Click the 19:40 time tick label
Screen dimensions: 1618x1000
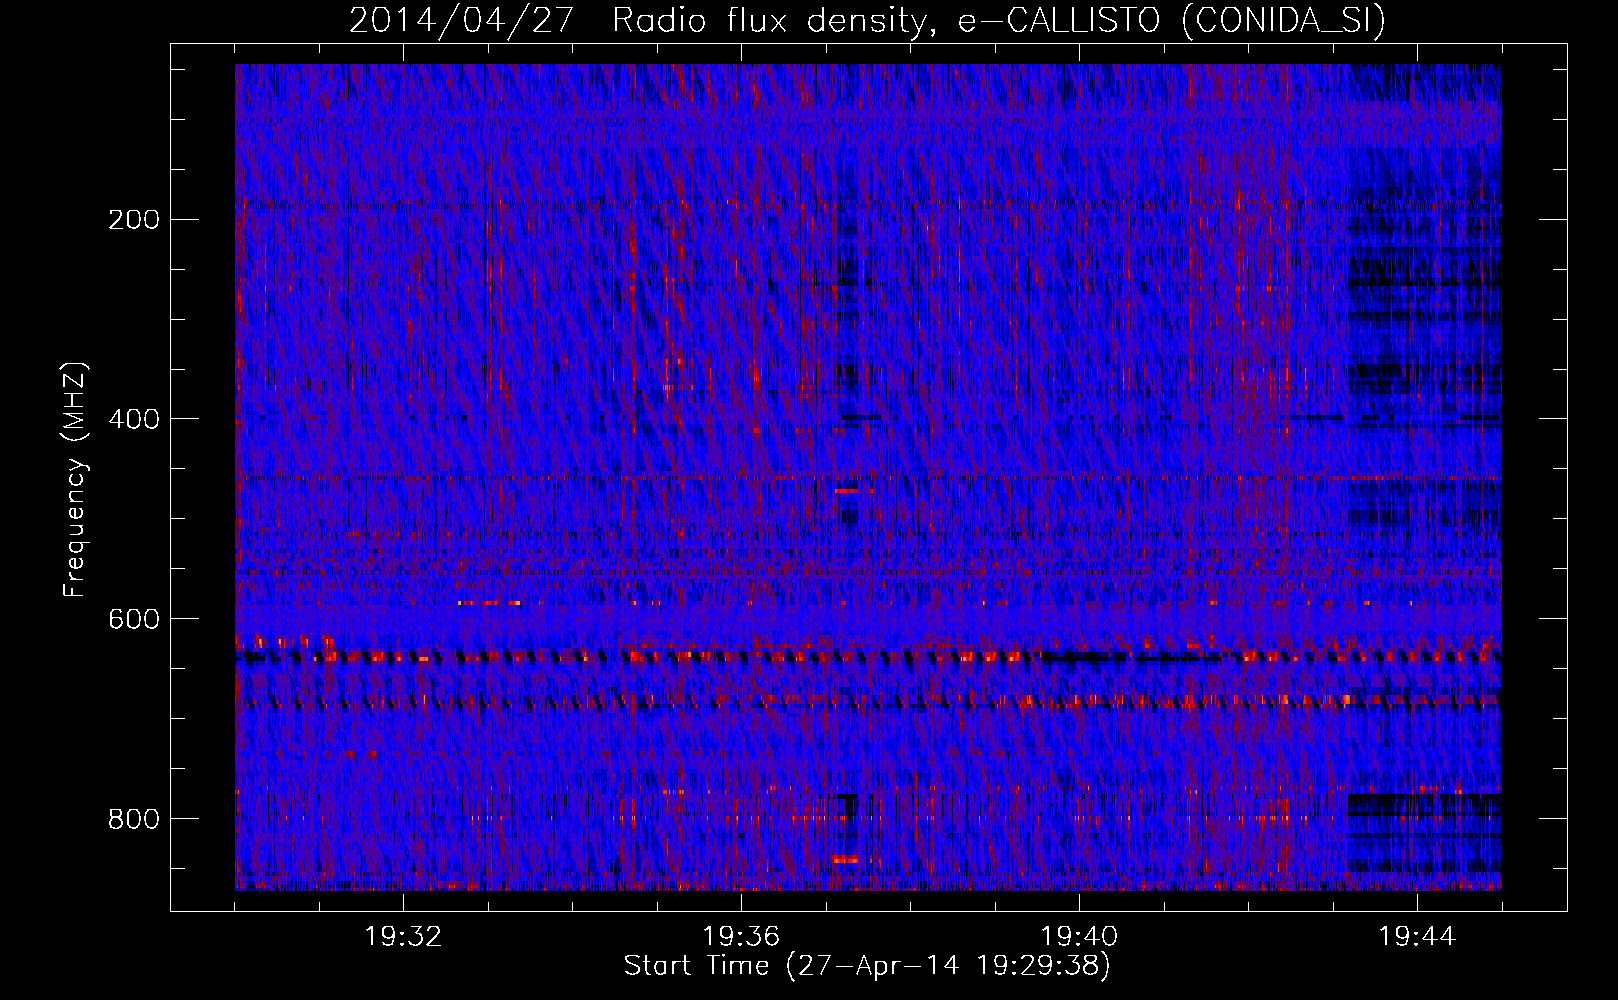[1079, 937]
